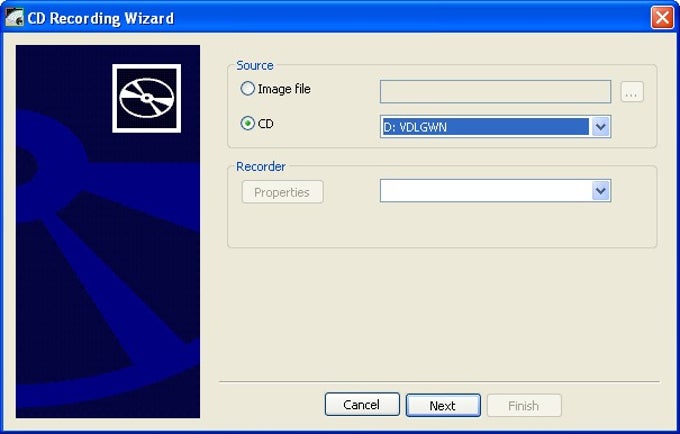Image resolution: width=680 pixels, height=434 pixels.
Task: Close the CD Recording Wizard window
Action: click(x=662, y=18)
